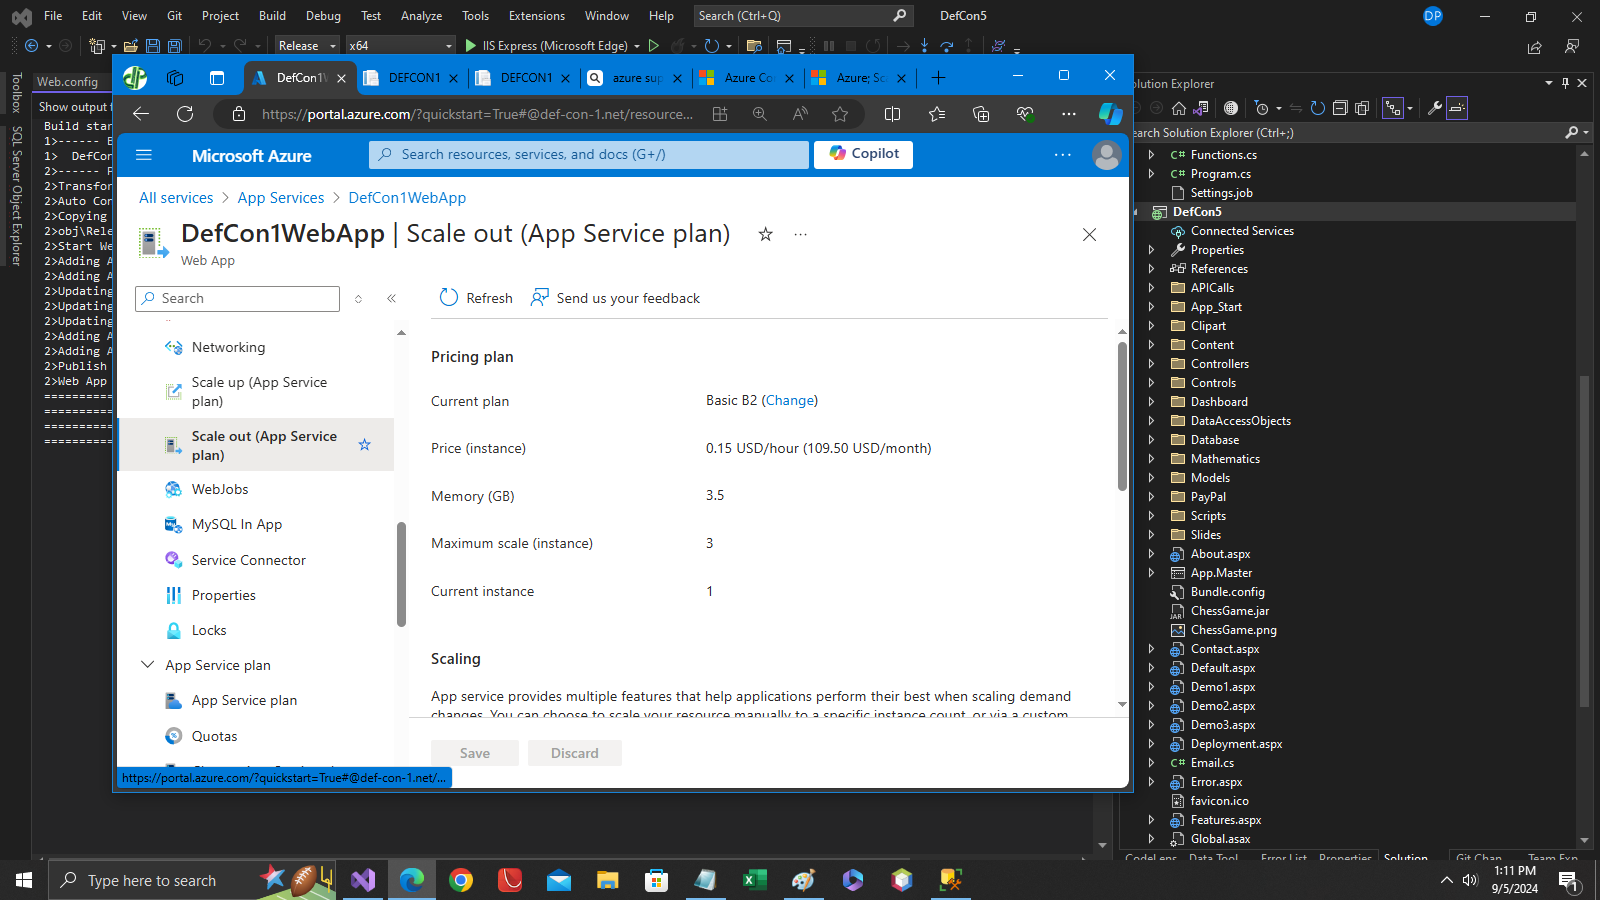
Task: Open the Service Connector blade
Action: pos(248,560)
